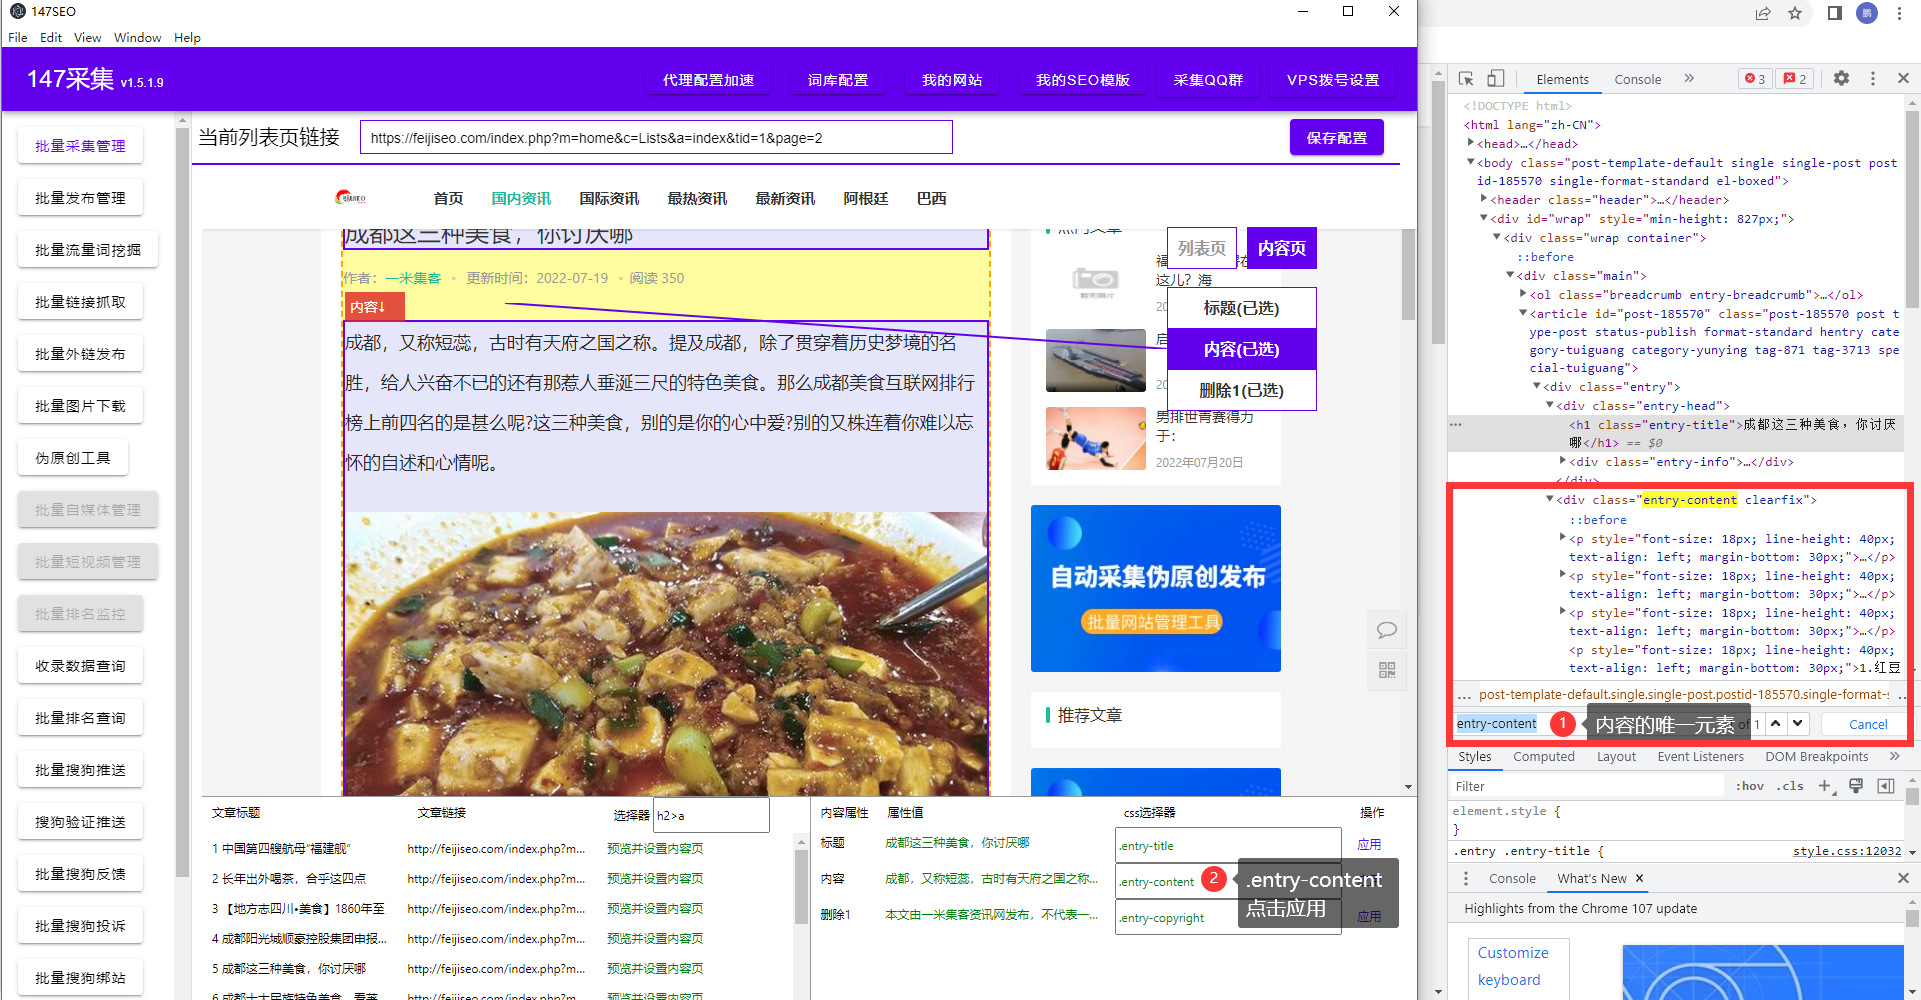Switch to the Computed tab

pyautogui.click(x=1543, y=756)
